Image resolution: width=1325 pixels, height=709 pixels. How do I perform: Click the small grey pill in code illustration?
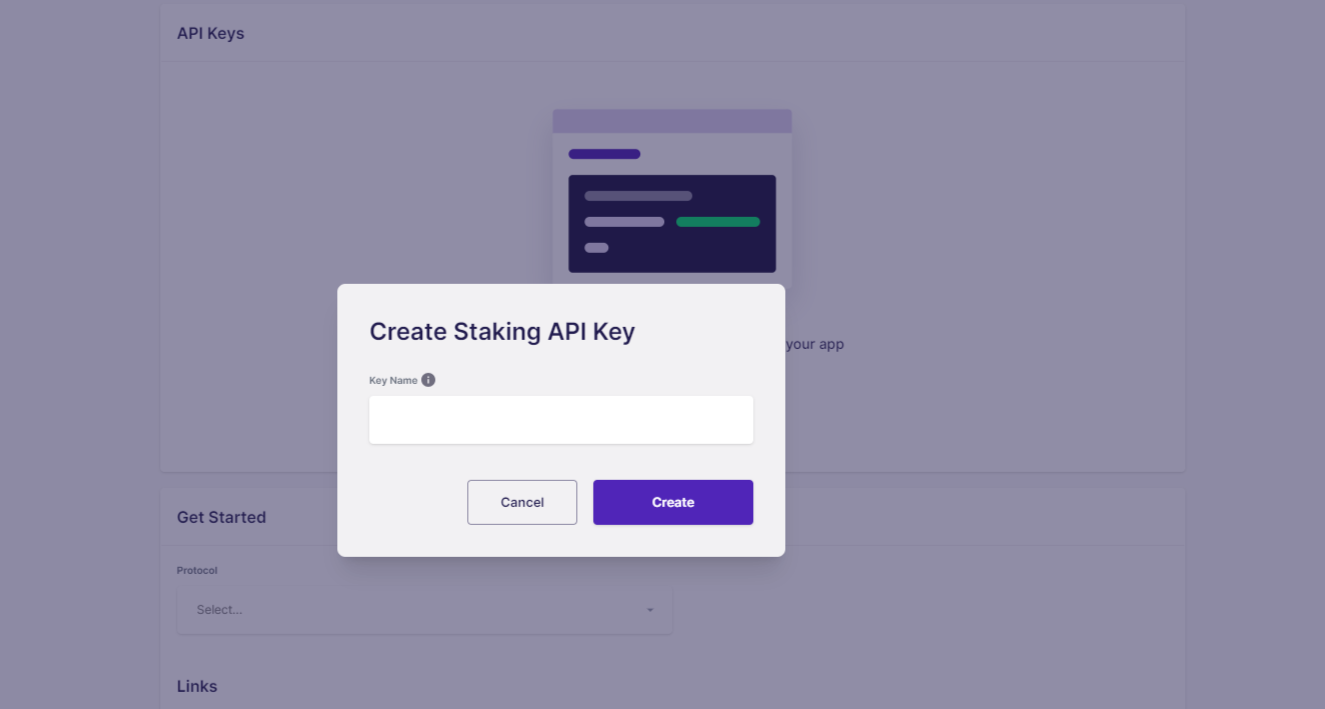[x=596, y=248]
